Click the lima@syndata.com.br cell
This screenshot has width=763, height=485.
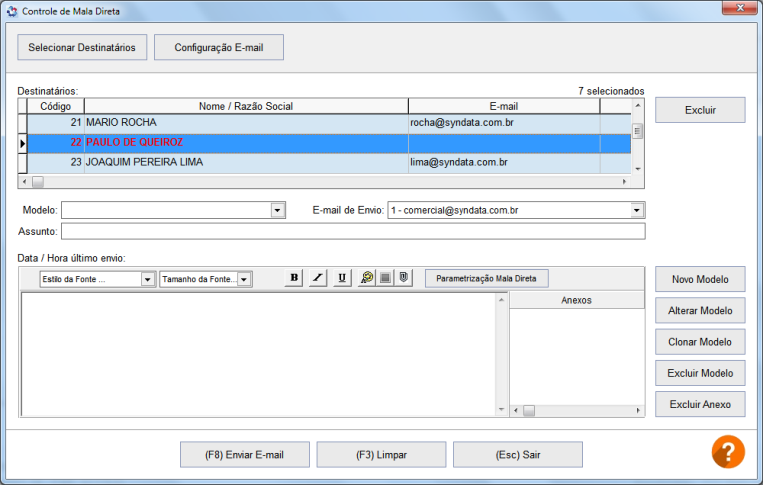[504, 163]
